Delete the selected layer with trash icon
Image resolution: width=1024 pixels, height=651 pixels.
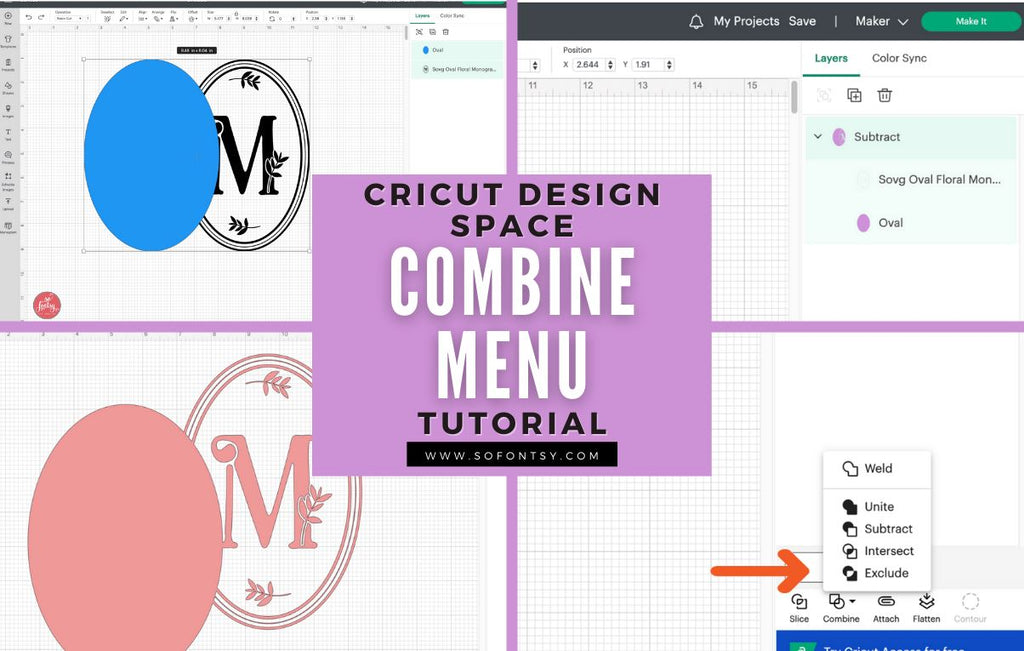click(x=886, y=95)
